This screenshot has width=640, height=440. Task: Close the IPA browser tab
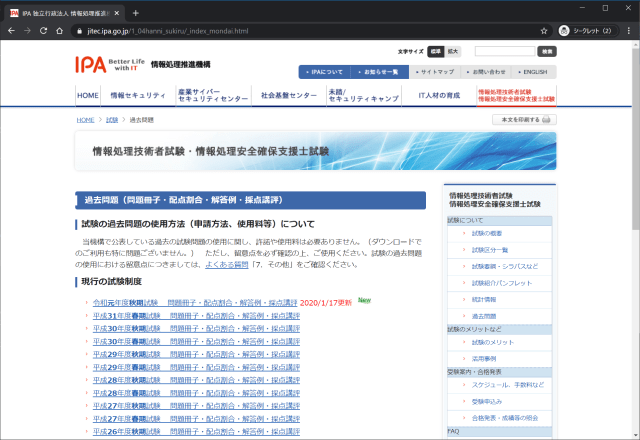117,13
